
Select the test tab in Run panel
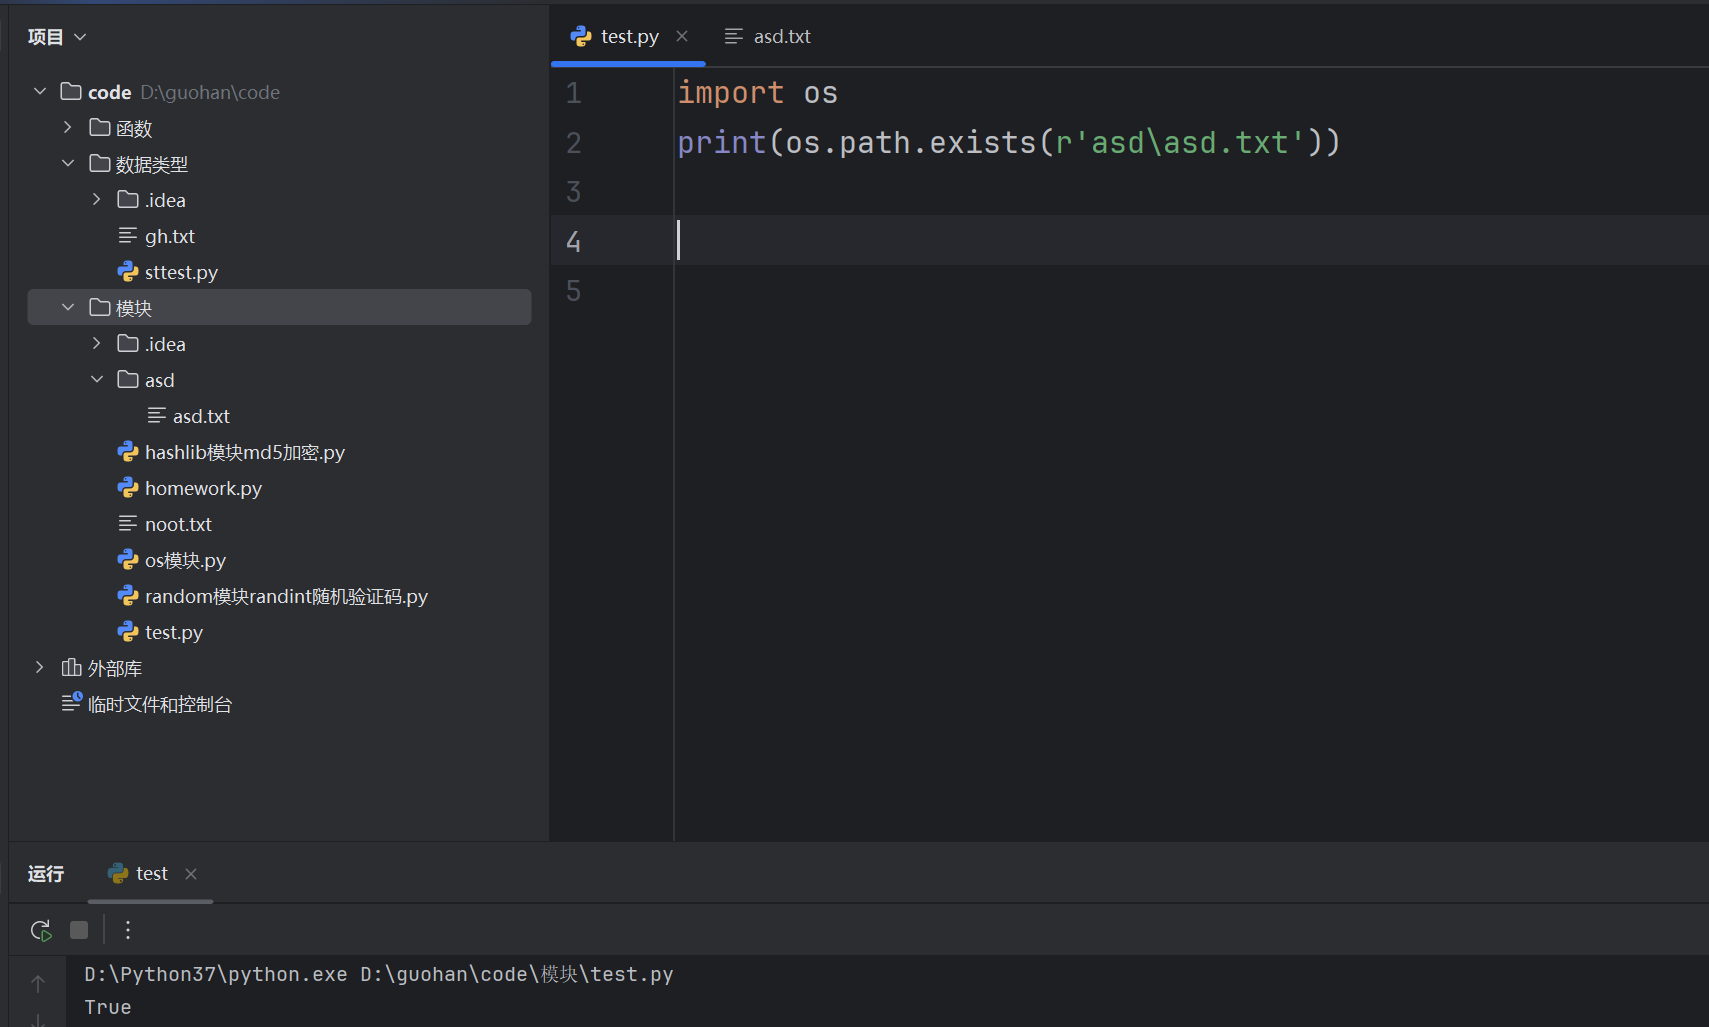coord(150,874)
